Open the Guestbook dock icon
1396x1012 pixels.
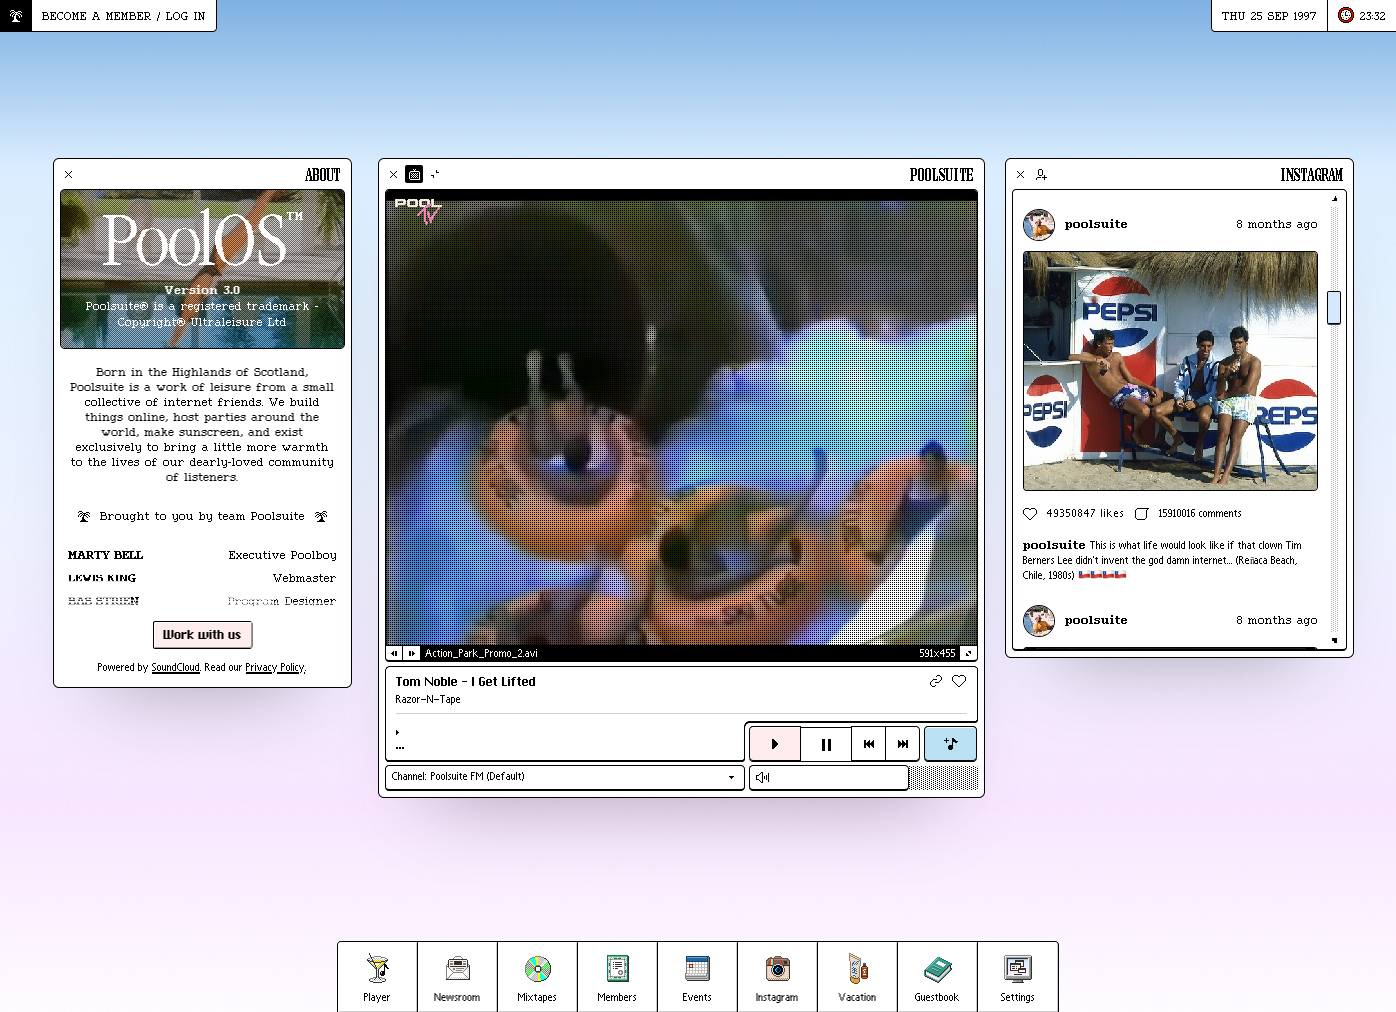937,976
